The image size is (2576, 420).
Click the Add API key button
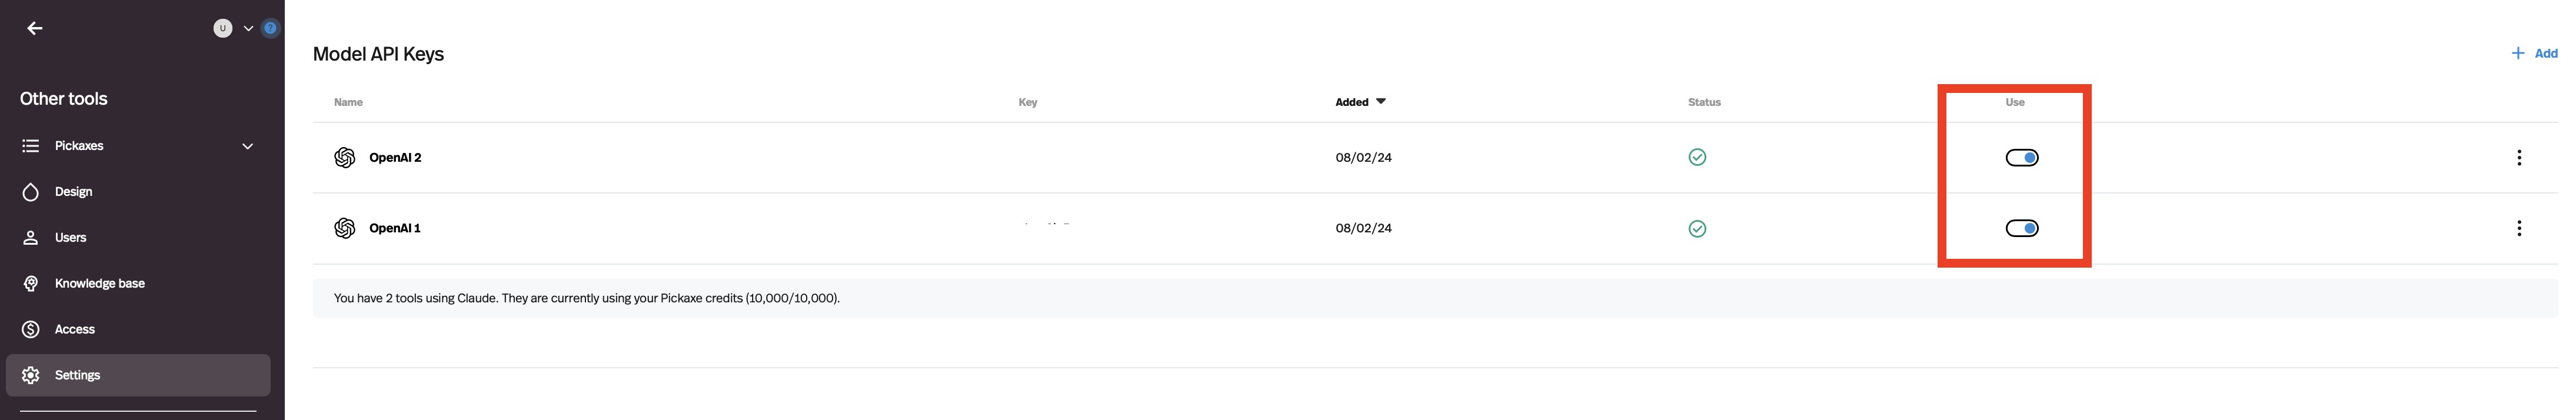pyautogui.click(x=2534, y=53)
